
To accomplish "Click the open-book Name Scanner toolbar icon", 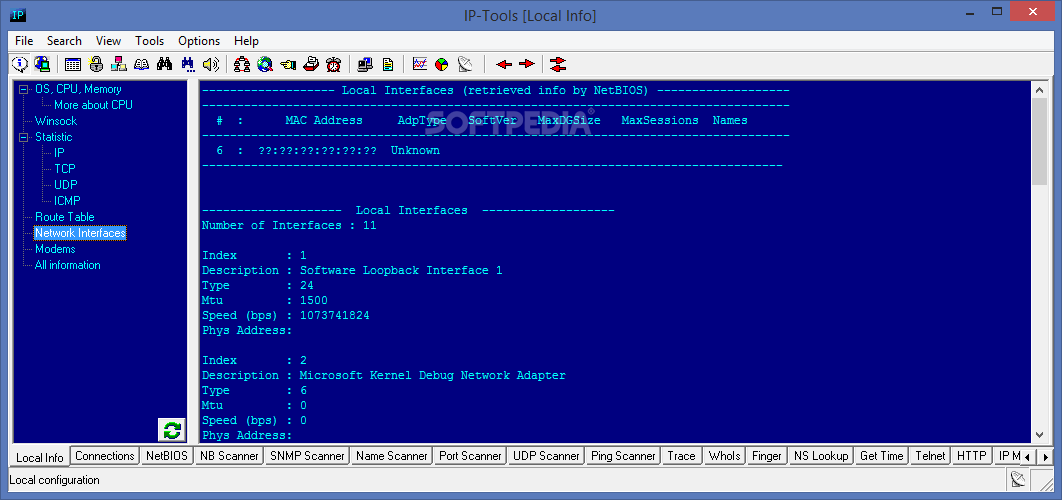I will tap(142, 64).
